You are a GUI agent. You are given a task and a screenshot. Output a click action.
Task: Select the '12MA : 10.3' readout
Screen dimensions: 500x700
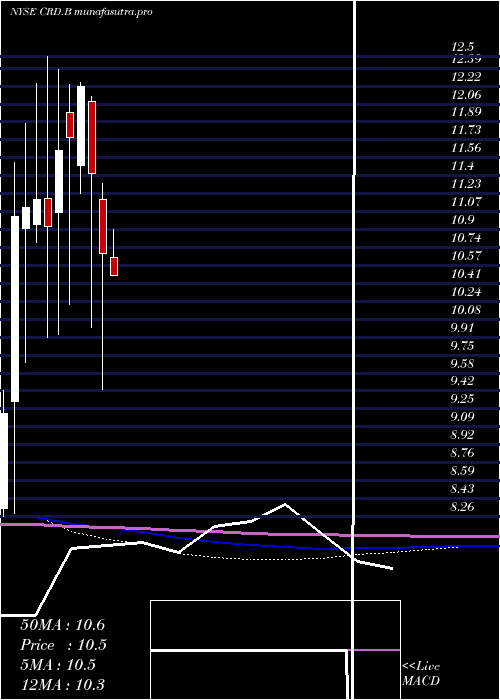click(62, 685)
